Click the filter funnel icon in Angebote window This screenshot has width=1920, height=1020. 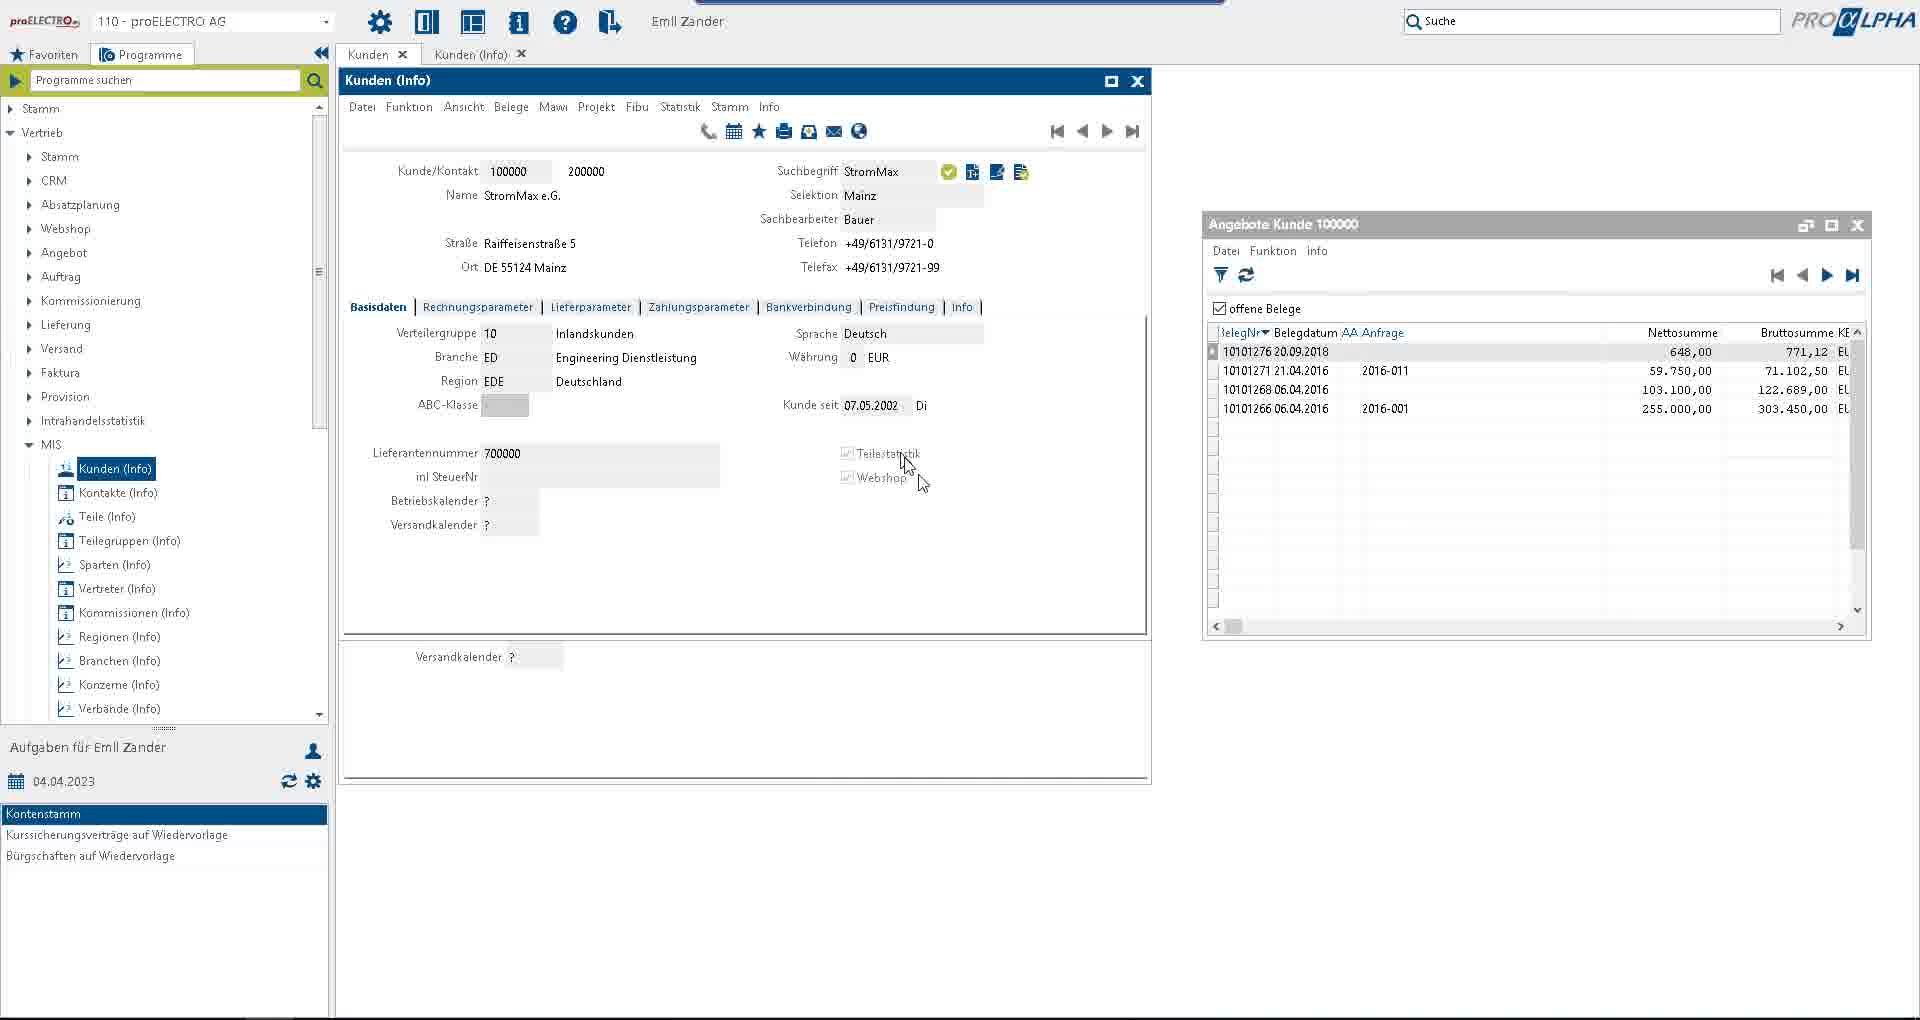[1221, 275]
